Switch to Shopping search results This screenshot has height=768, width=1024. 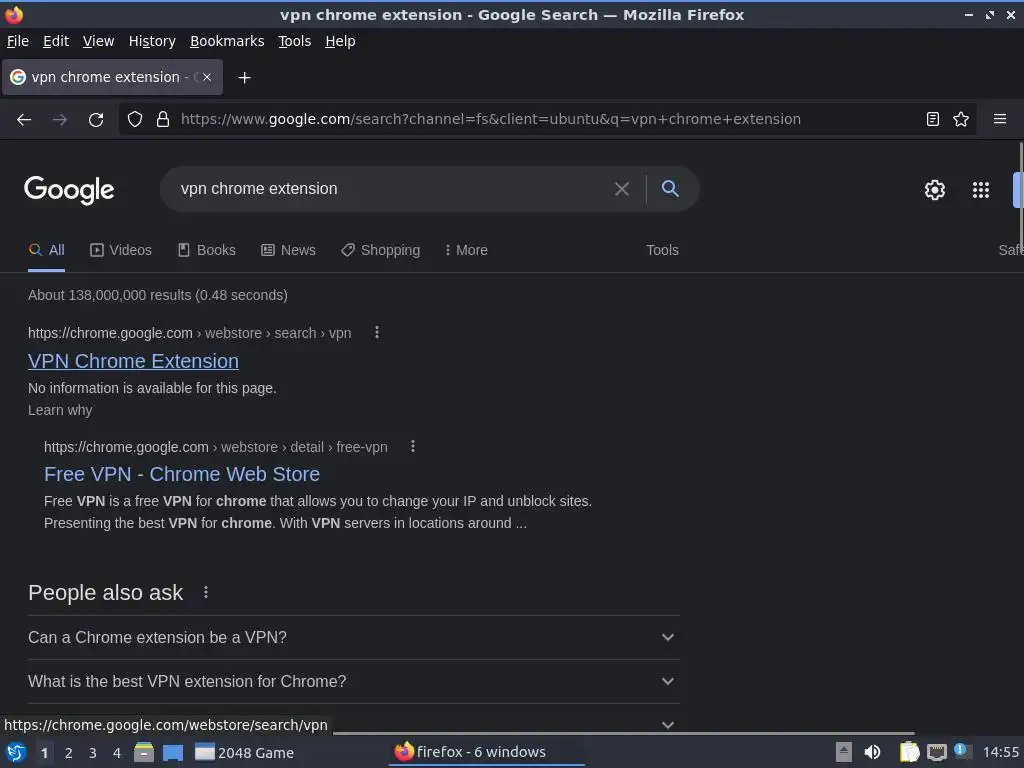click(x=381, y=250)
